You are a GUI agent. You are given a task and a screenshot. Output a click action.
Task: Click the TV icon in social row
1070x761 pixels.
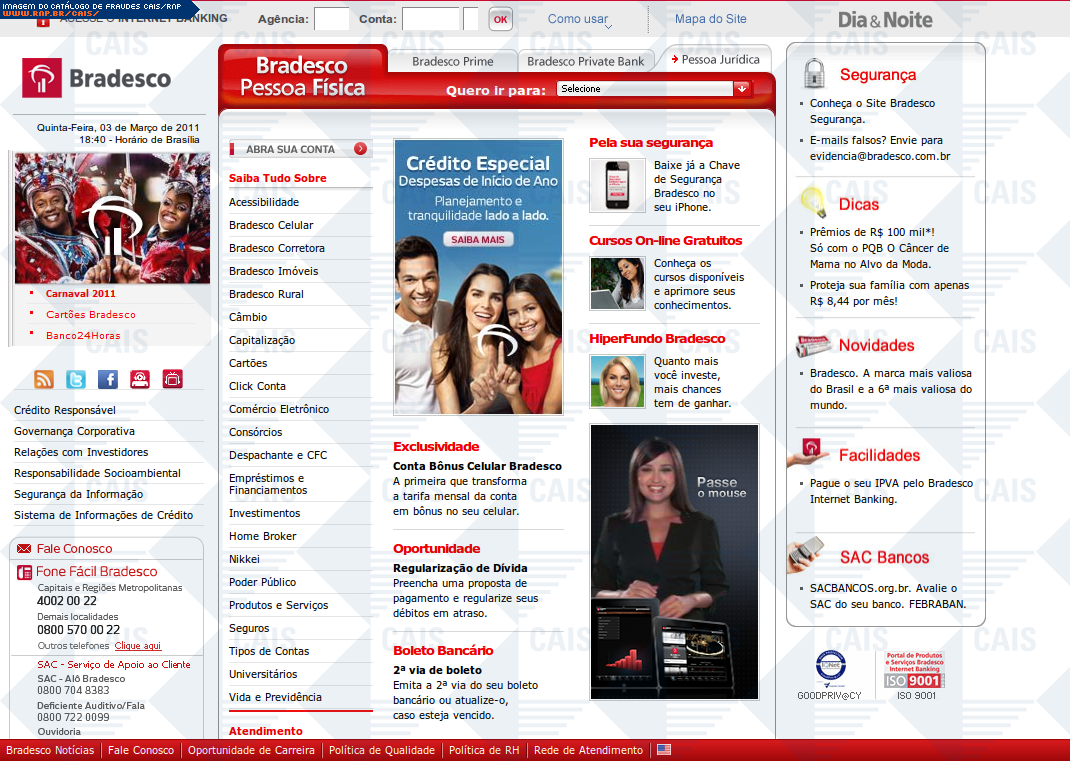point(173,379)
